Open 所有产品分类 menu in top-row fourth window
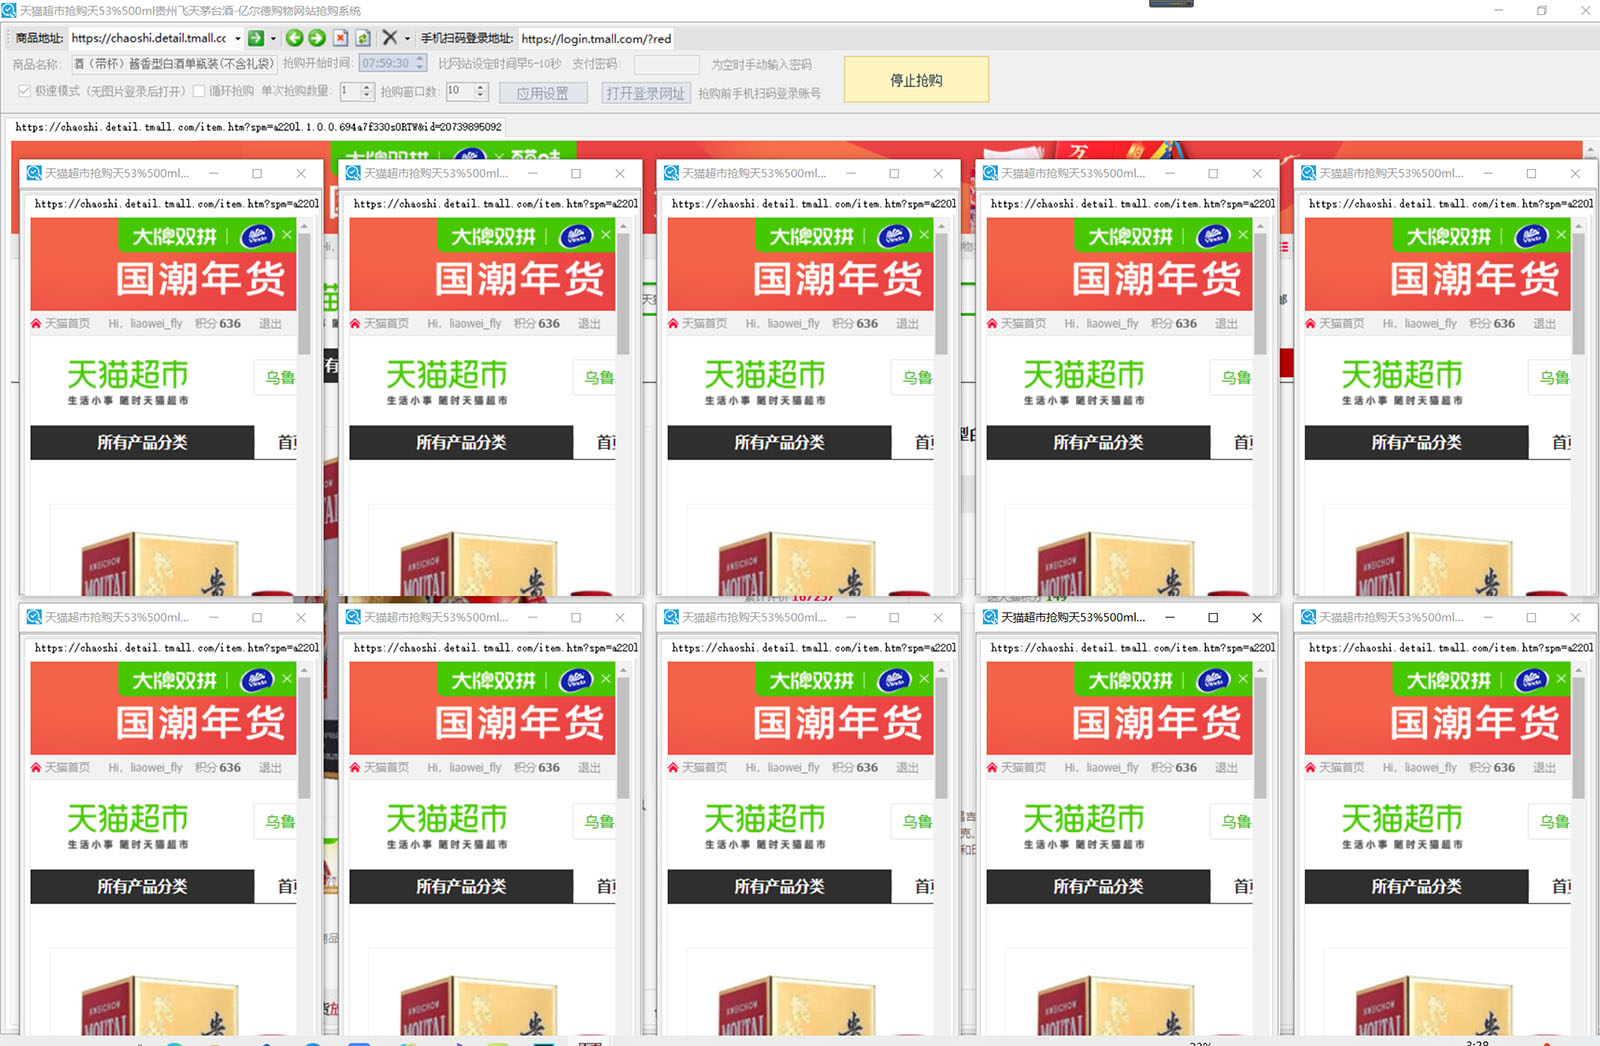This screenshot has width=1600, height=1046. [1098, 442]
